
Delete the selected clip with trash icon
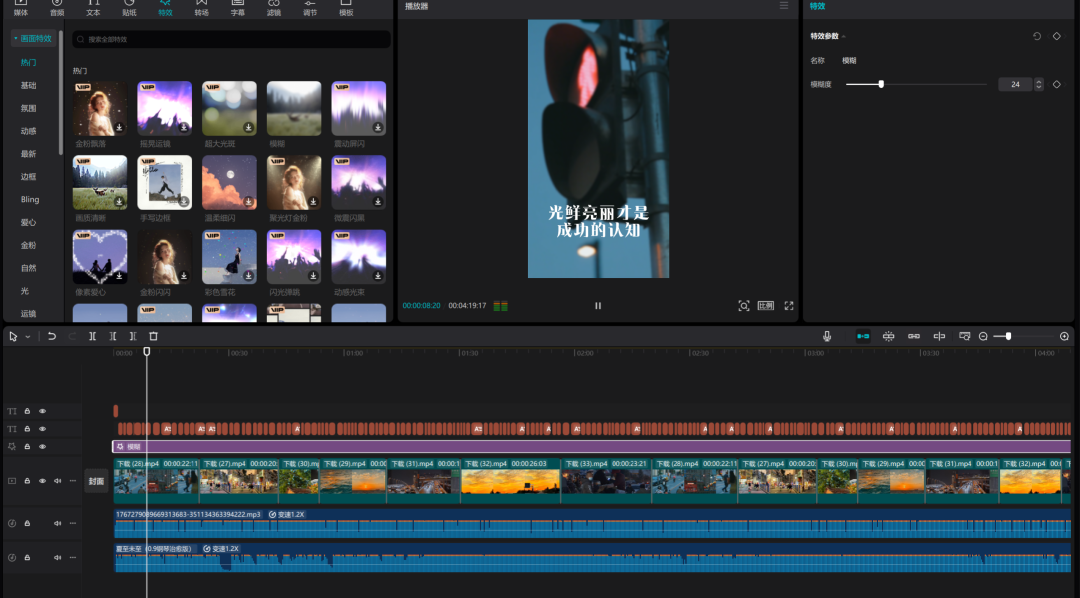(153, 337)
